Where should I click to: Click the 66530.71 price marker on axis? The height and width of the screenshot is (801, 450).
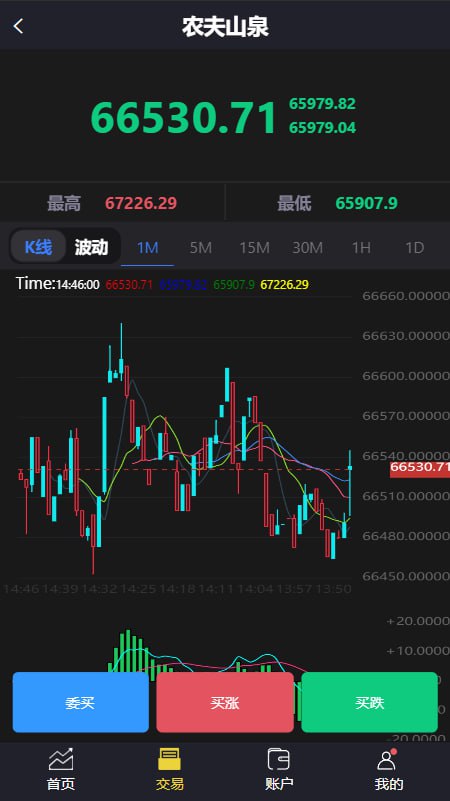pos(420,467)
